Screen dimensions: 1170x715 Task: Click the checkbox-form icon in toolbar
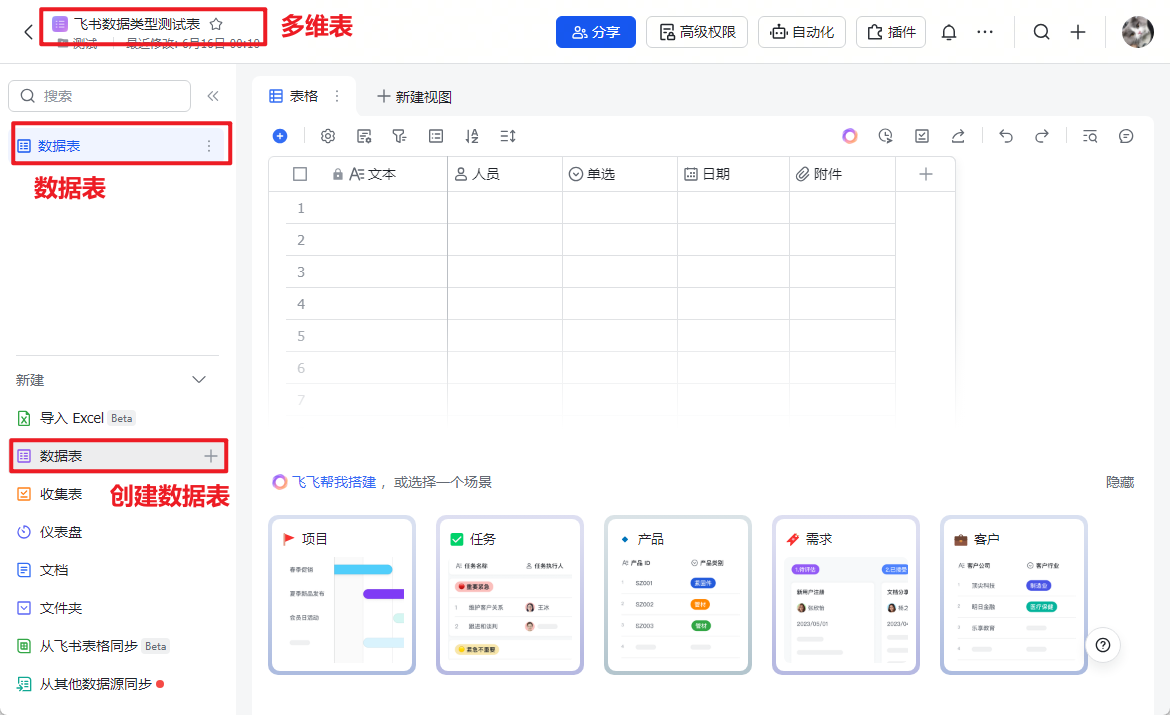point(922,136)
